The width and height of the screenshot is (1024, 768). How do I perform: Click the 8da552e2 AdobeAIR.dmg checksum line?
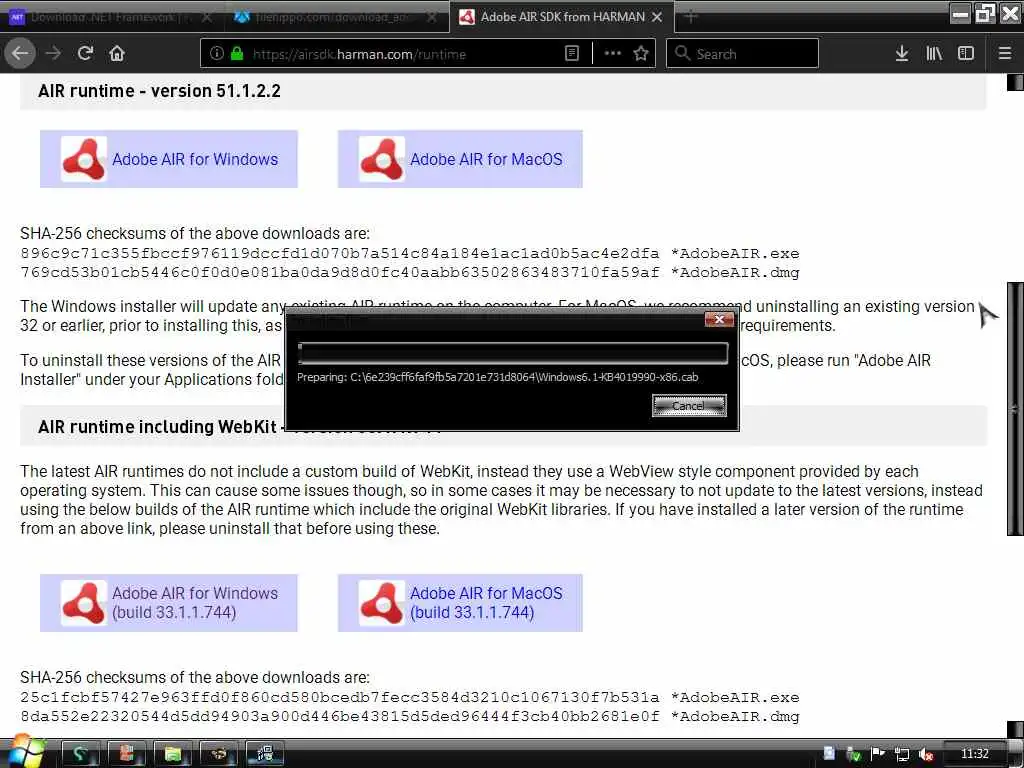[x=409, y=716]
